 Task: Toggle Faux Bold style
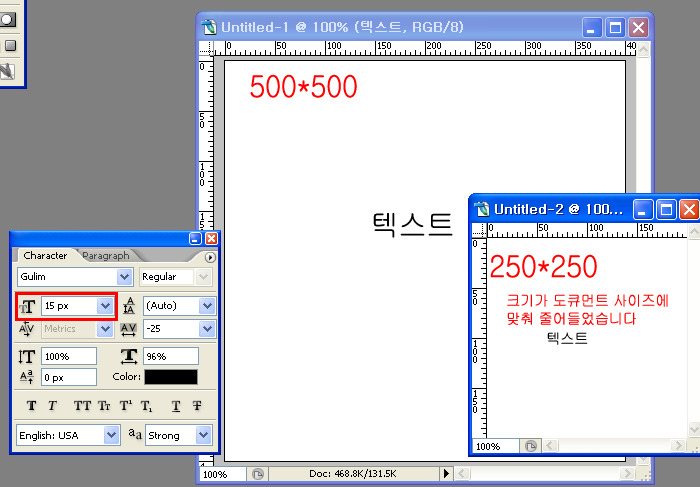(x=31, y=405)
